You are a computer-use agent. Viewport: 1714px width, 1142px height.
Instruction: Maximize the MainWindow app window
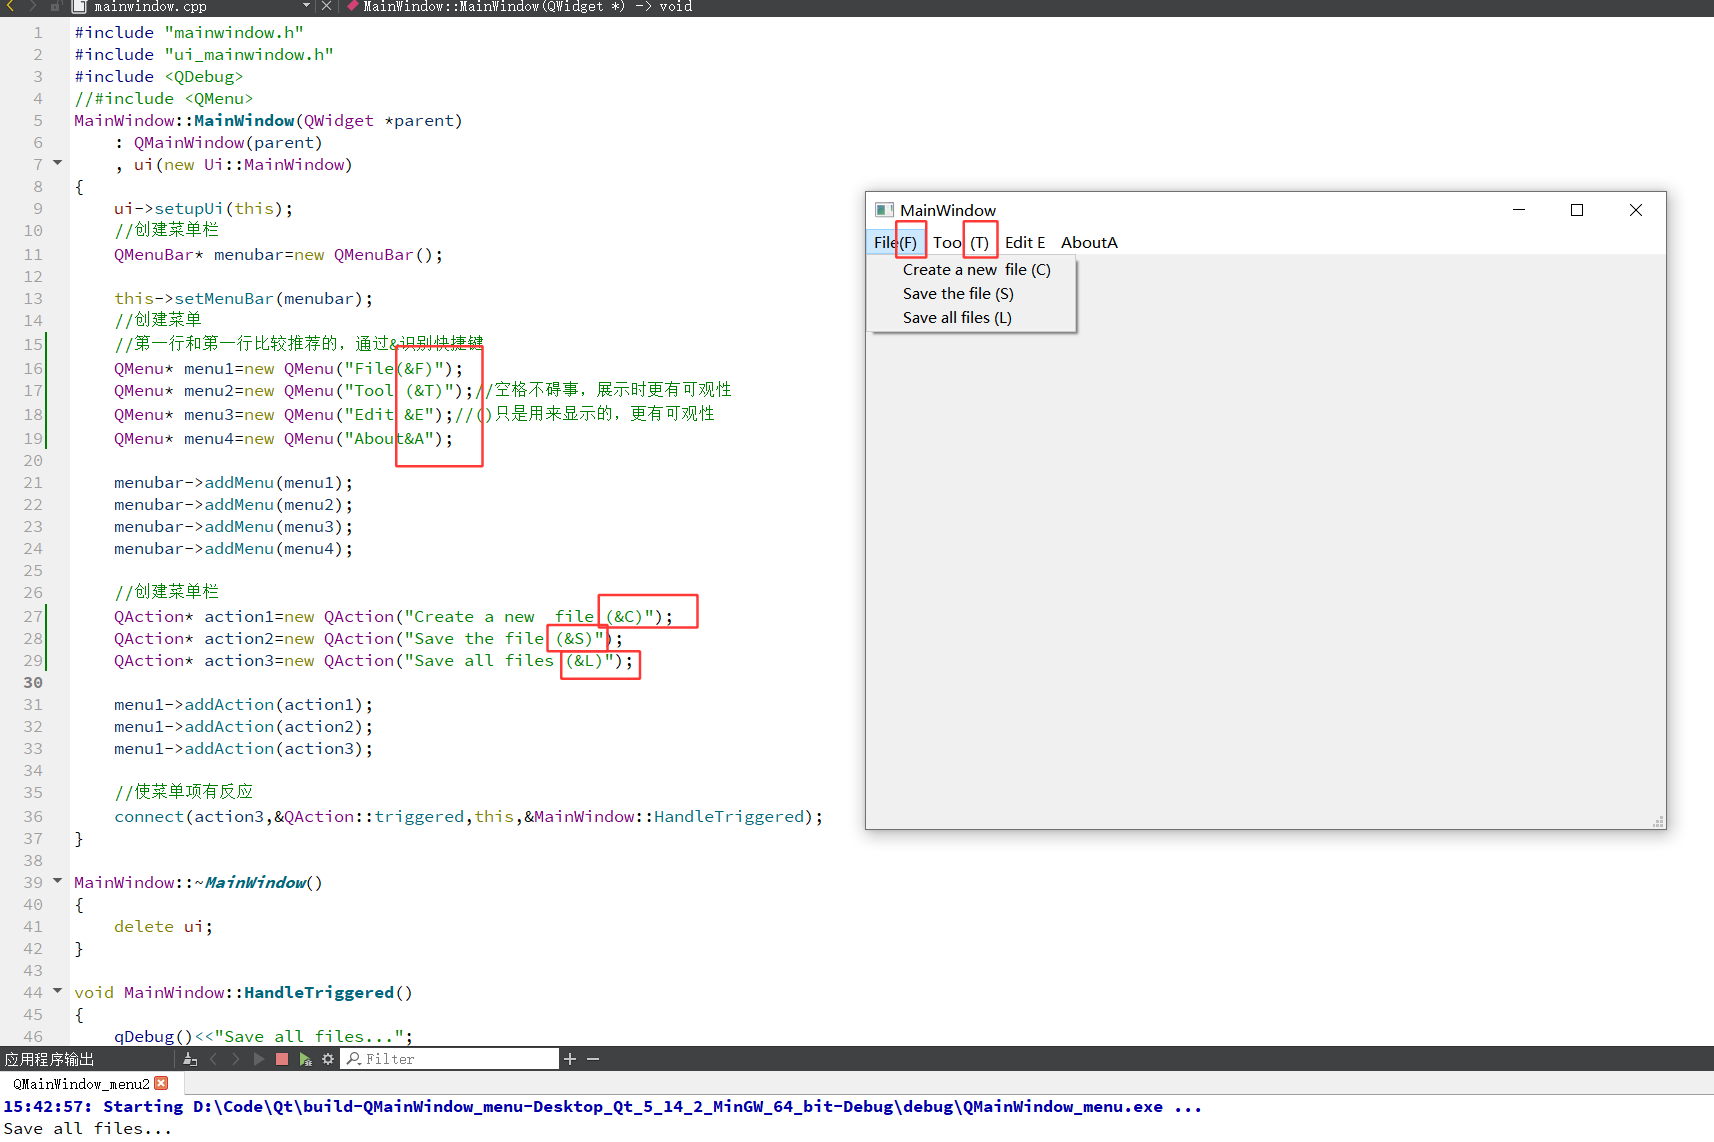(x=1577, y=210)
